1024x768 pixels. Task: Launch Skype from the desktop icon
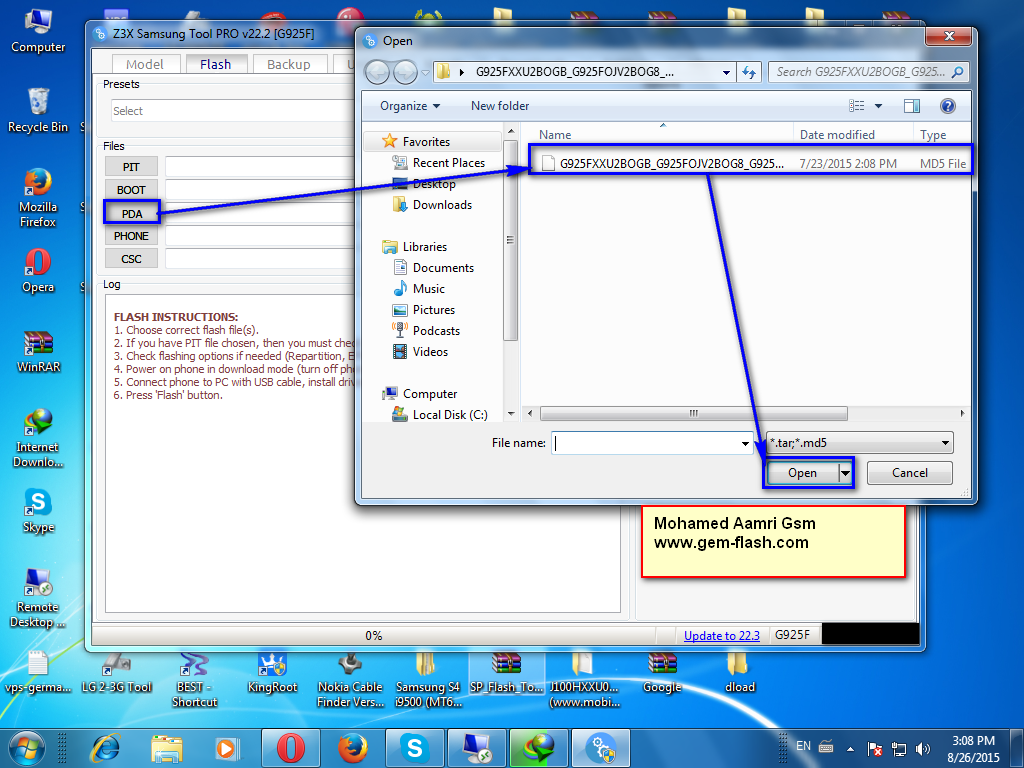[x=38, y=511]
